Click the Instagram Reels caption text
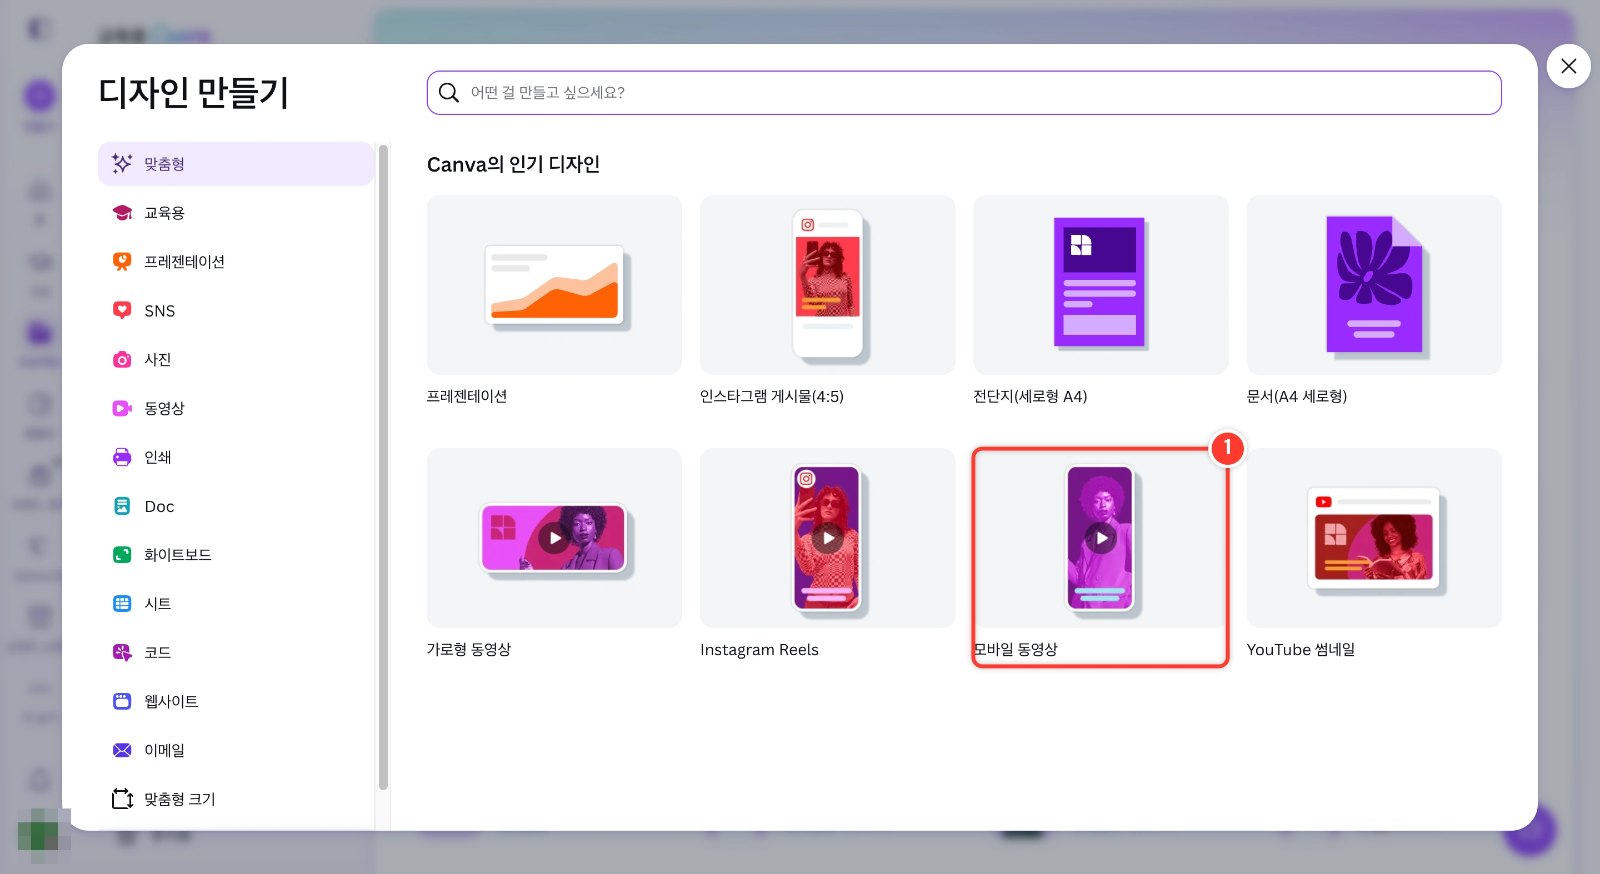Image resolution: width=1600 pixels, height=874 pixels. (759, 650)
